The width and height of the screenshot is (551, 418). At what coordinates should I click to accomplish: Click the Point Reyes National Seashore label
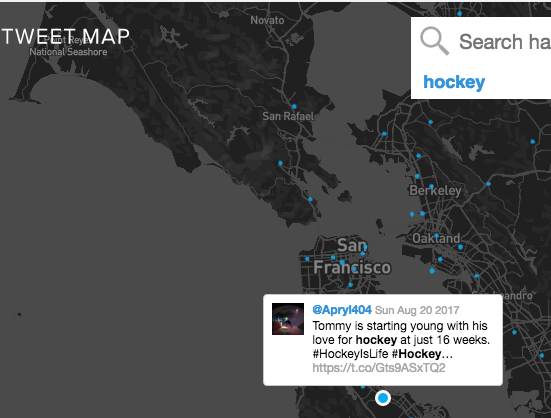[68, 46]
